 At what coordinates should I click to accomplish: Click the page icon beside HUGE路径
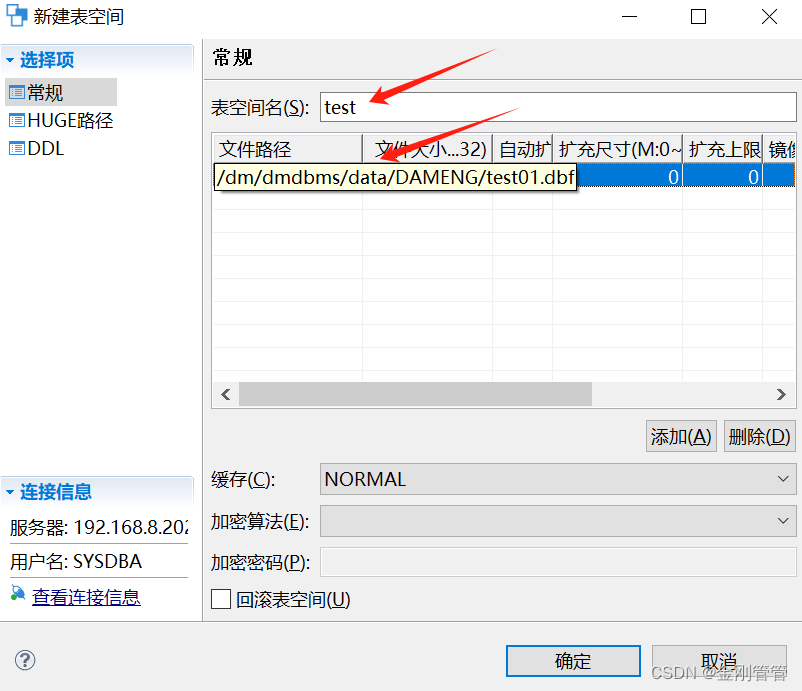18,118
